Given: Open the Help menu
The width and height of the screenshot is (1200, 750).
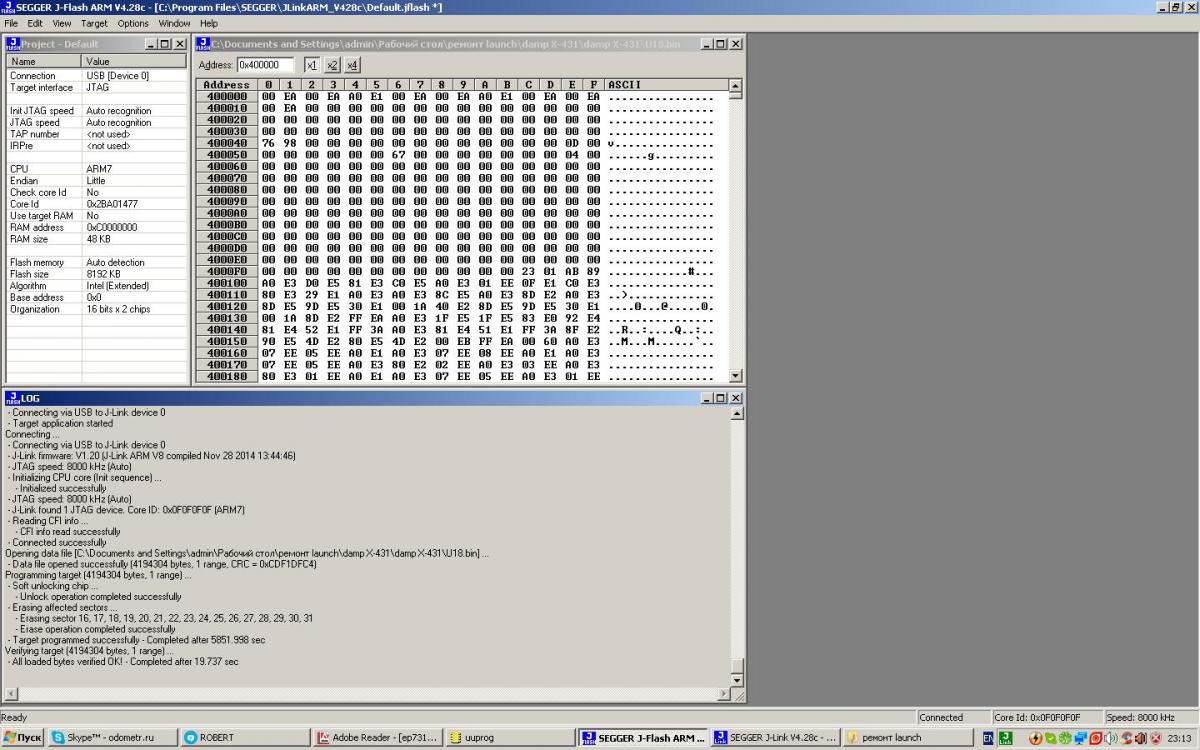Looking at the screenshot, I should pos(208,23).
